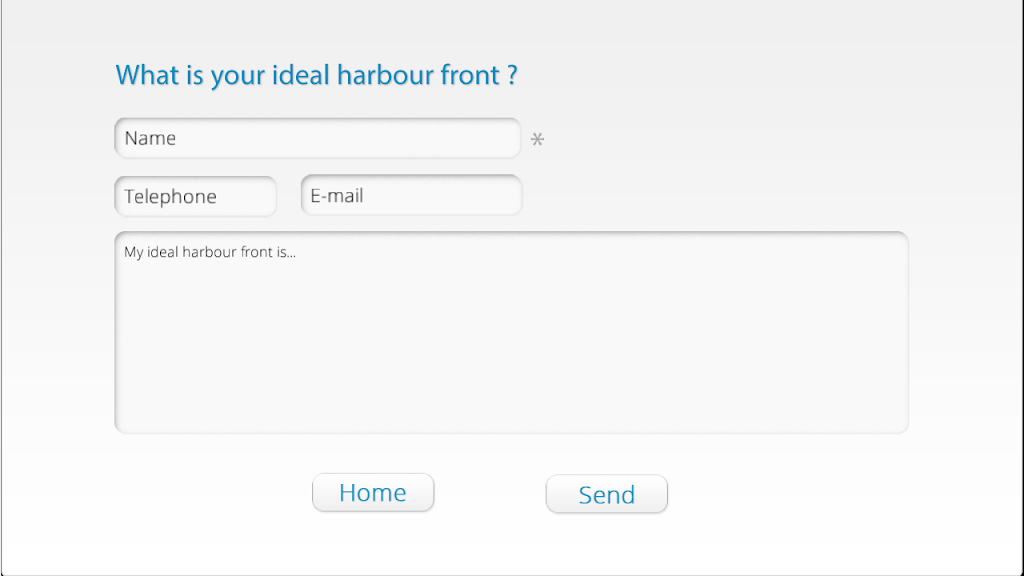
Task: Click the "My ideal harbour front is..." placeholder
Action: click(x=210, y=252)
